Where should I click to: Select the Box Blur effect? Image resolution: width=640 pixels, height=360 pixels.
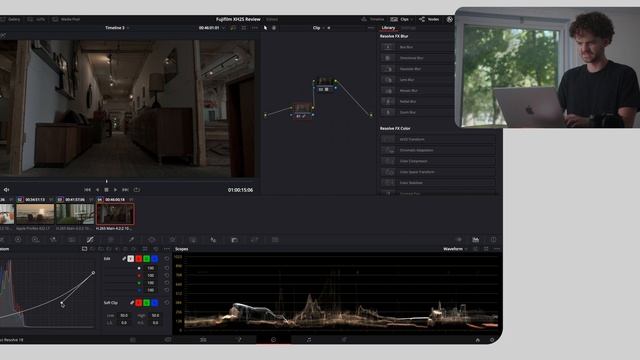pyautogui.click(x=416, y=47)
